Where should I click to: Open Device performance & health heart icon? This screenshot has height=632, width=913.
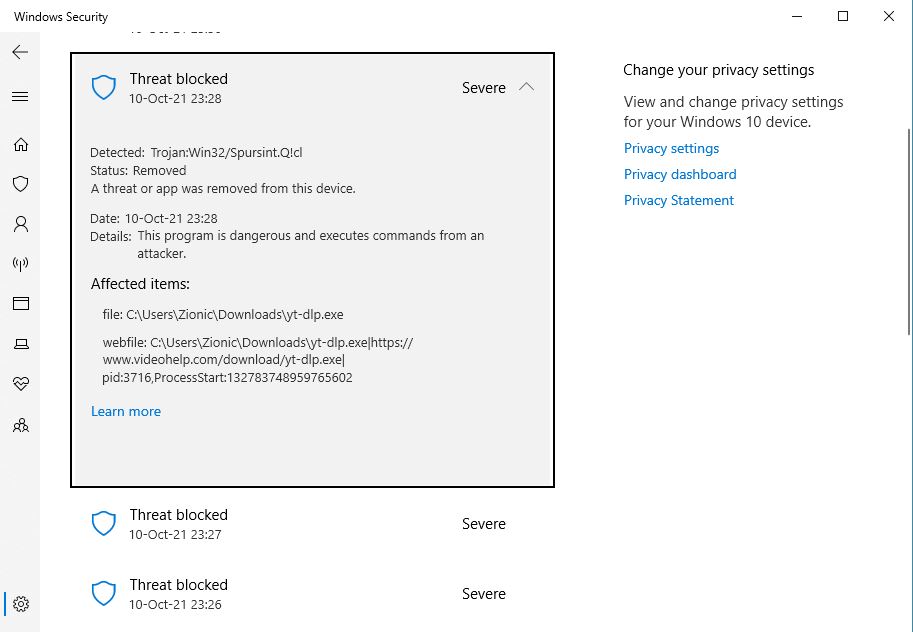click(20, 384)
